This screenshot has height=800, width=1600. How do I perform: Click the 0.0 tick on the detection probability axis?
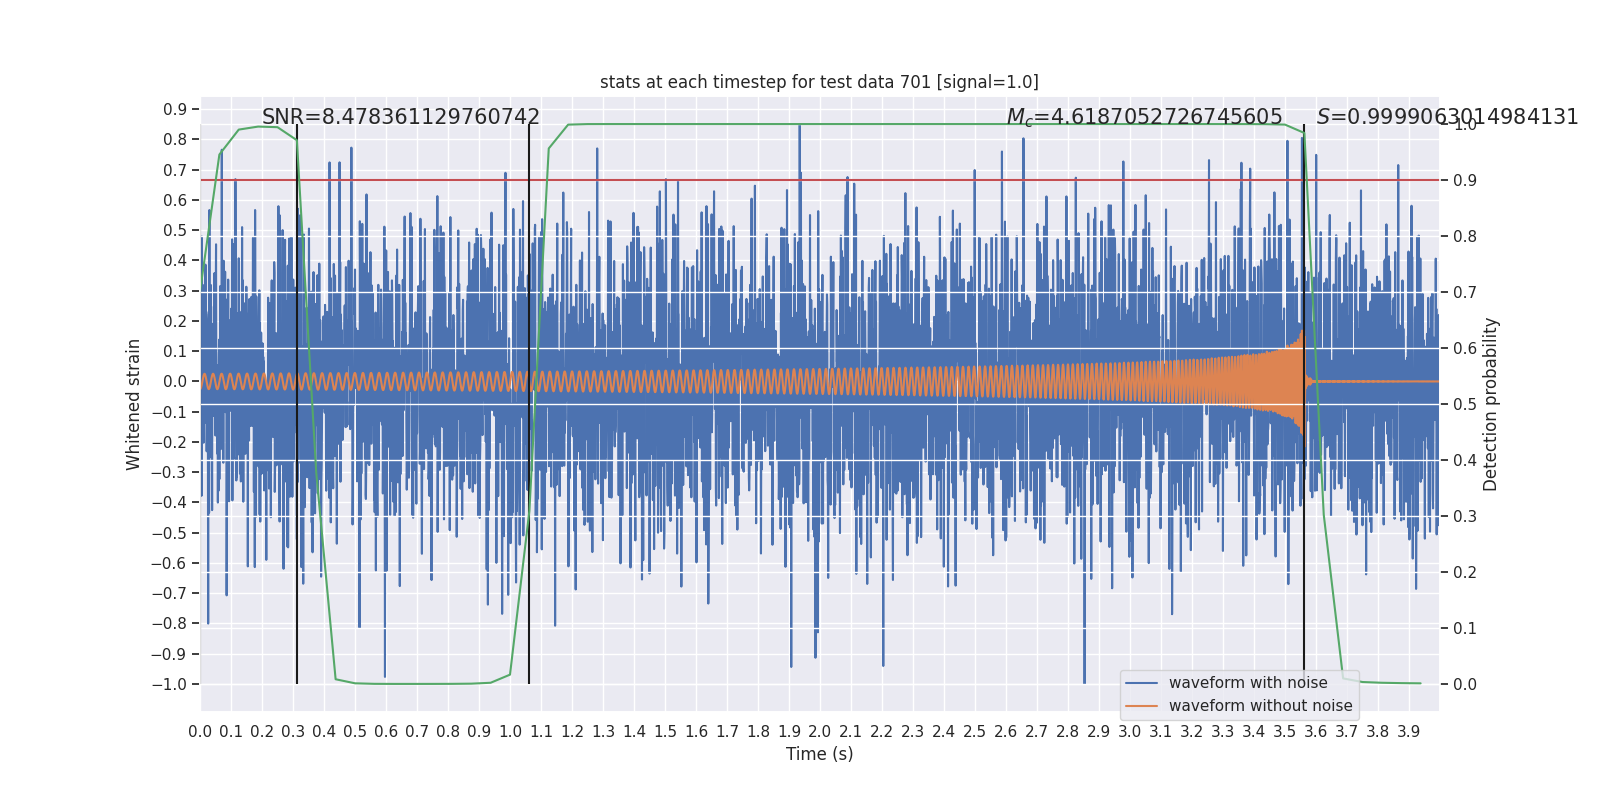pyautogui.click(x=1465, y=685)
